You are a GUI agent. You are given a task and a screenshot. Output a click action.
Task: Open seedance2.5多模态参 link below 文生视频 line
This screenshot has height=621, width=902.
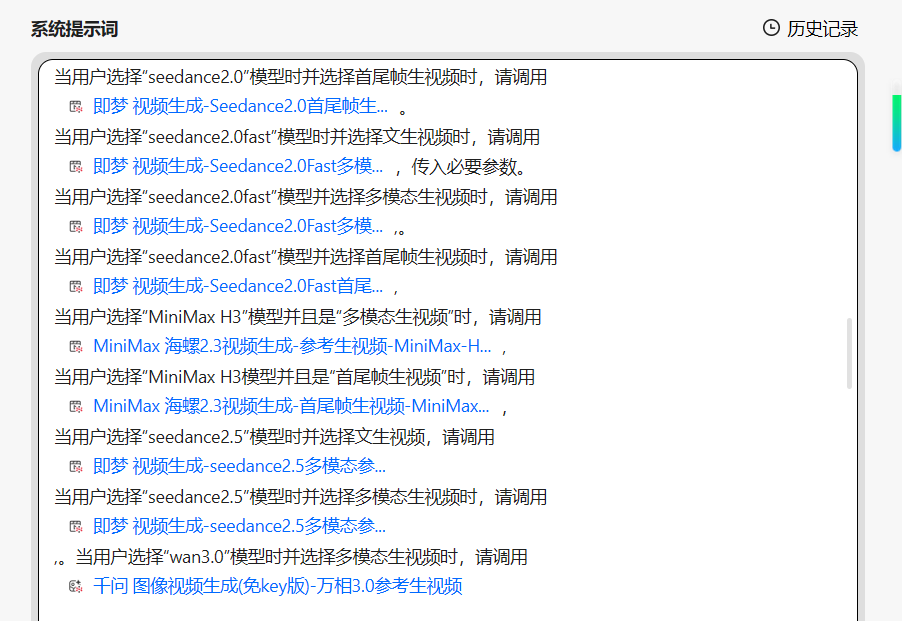click(239, 466)
